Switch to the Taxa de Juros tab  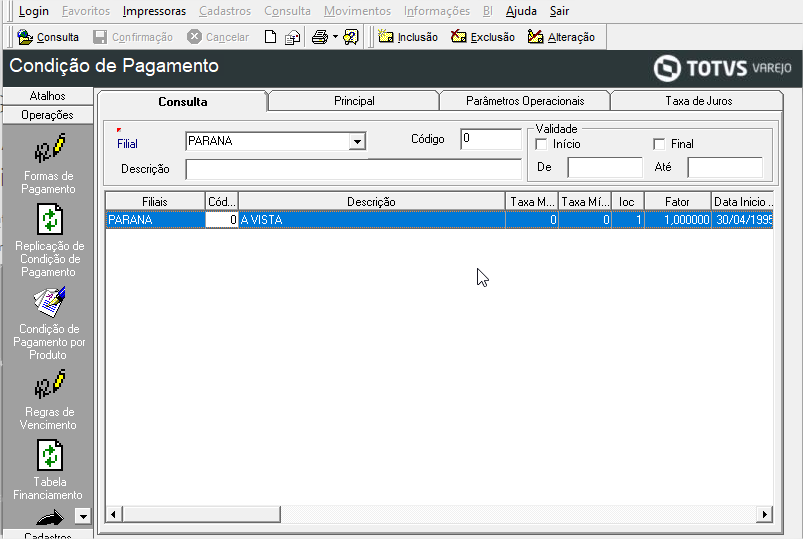(x=698, y=101)
